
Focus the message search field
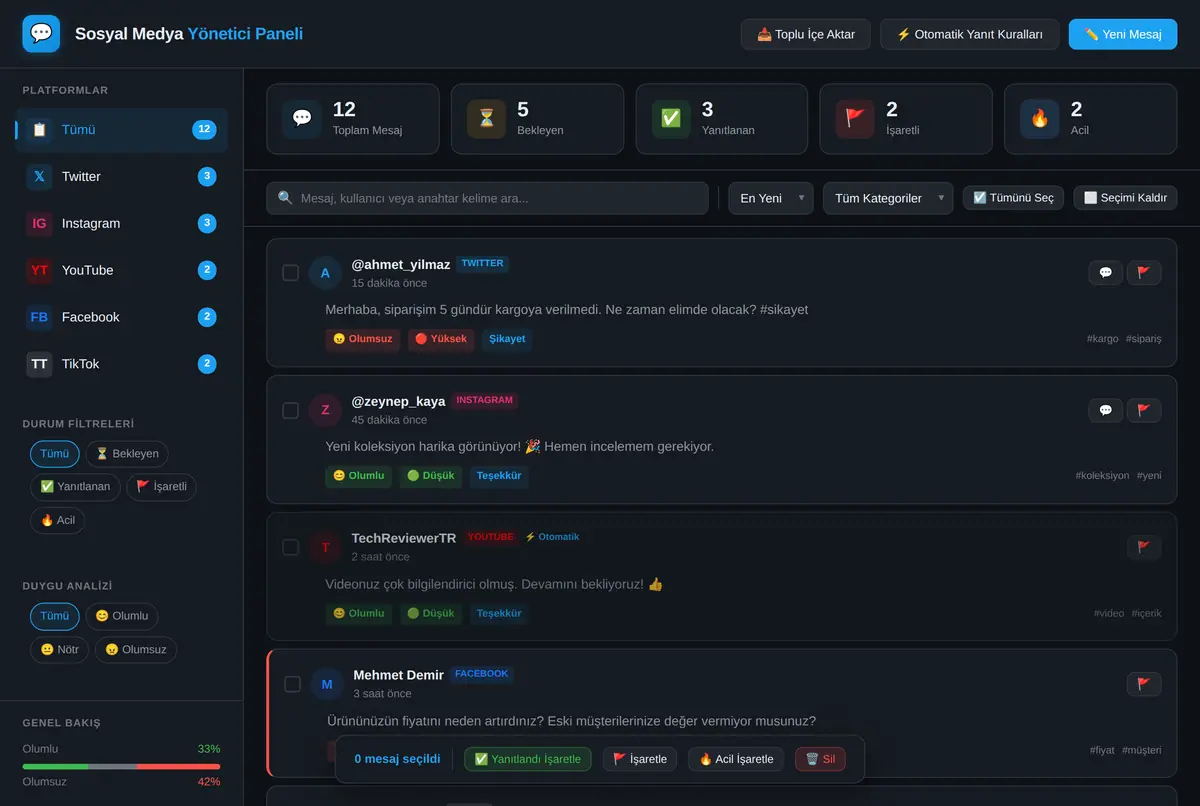click(487, 198)
